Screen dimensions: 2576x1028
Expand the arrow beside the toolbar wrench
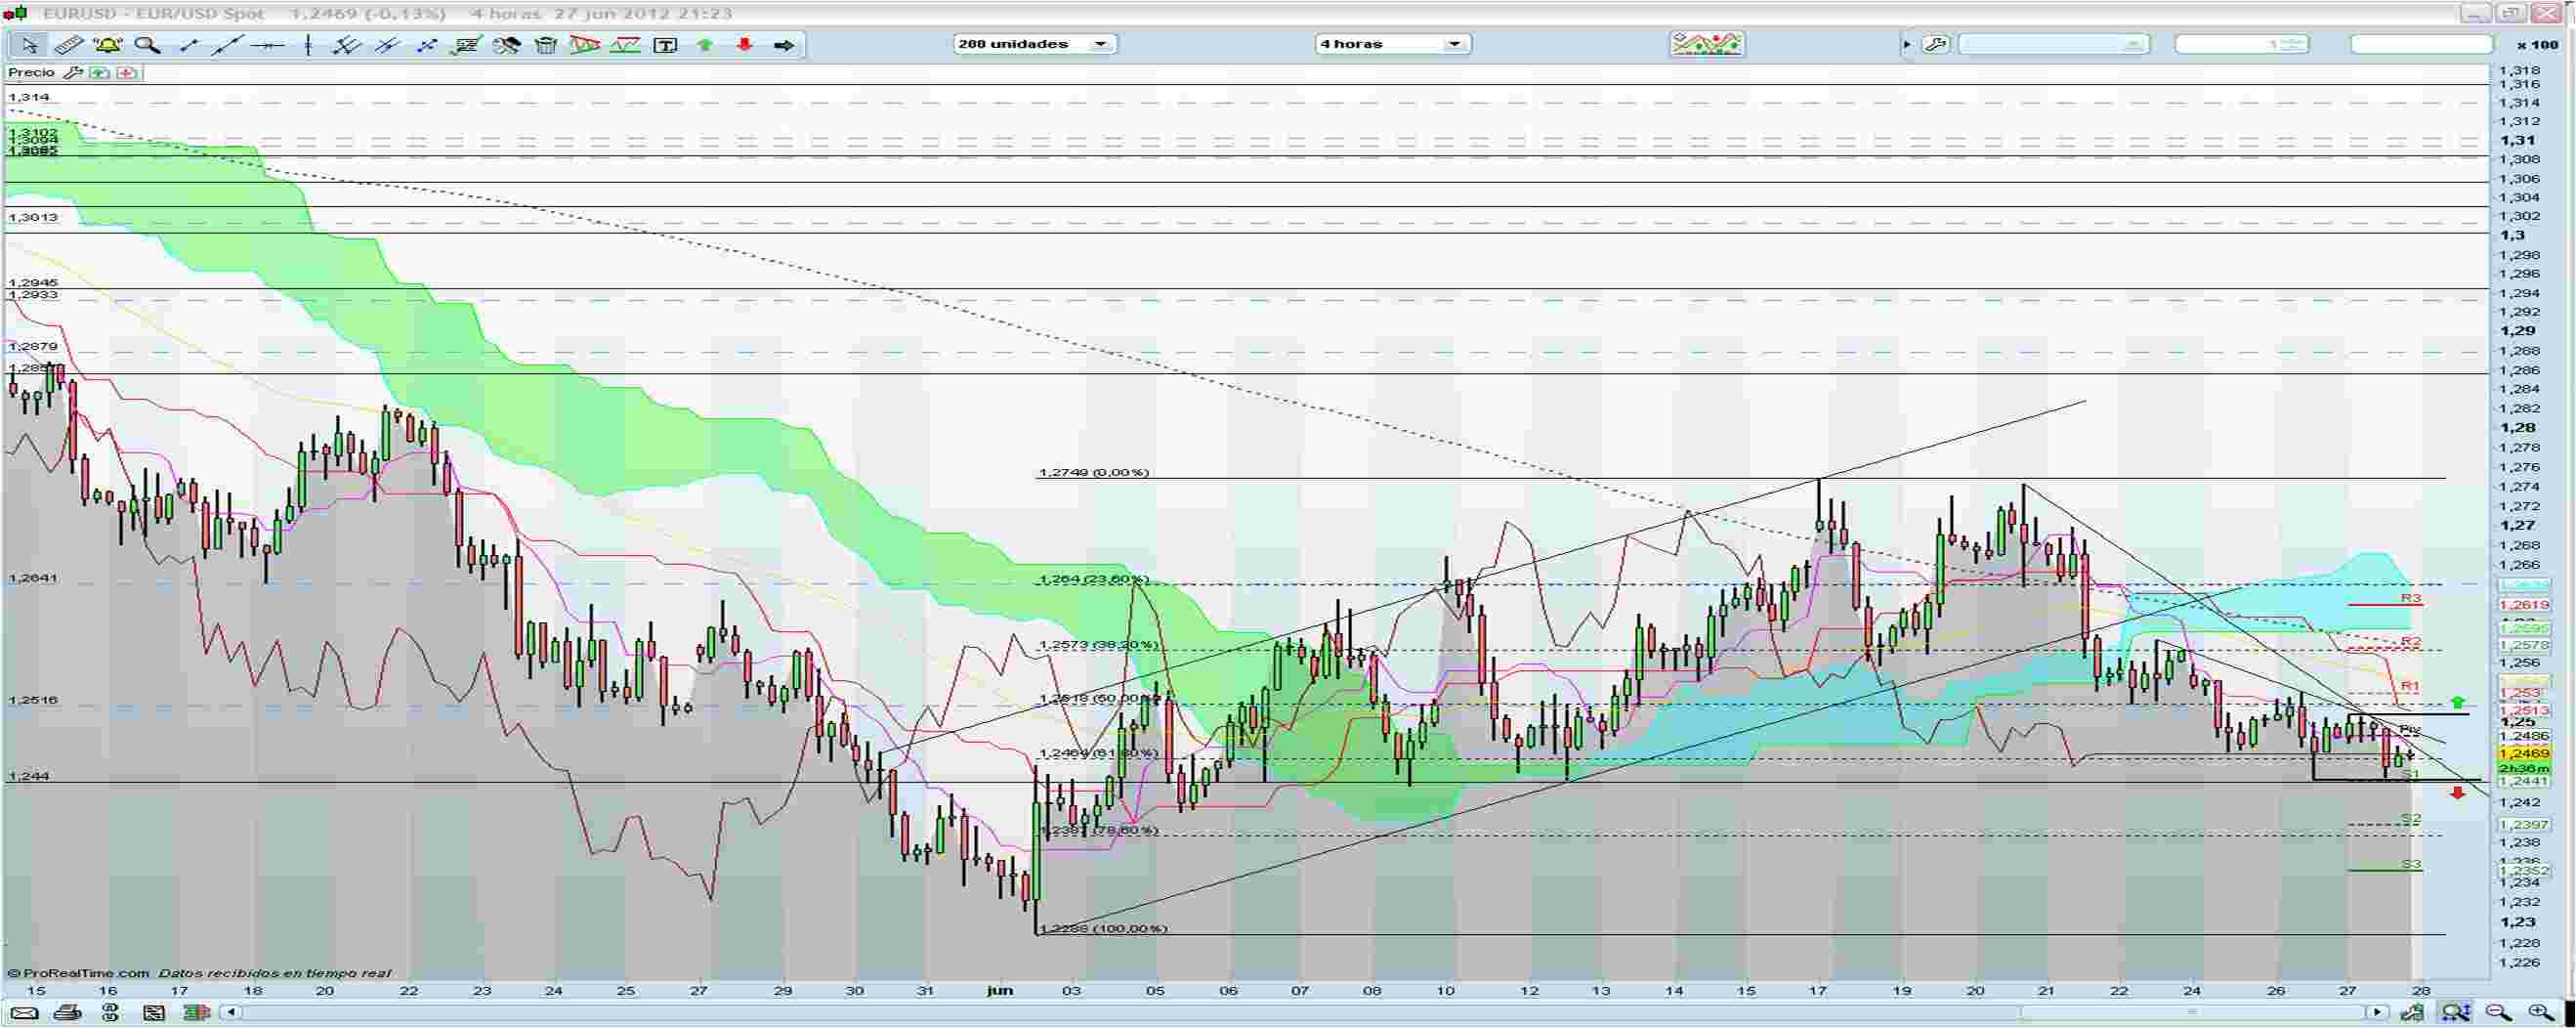pyautogui.click(x=1907, y=45)
